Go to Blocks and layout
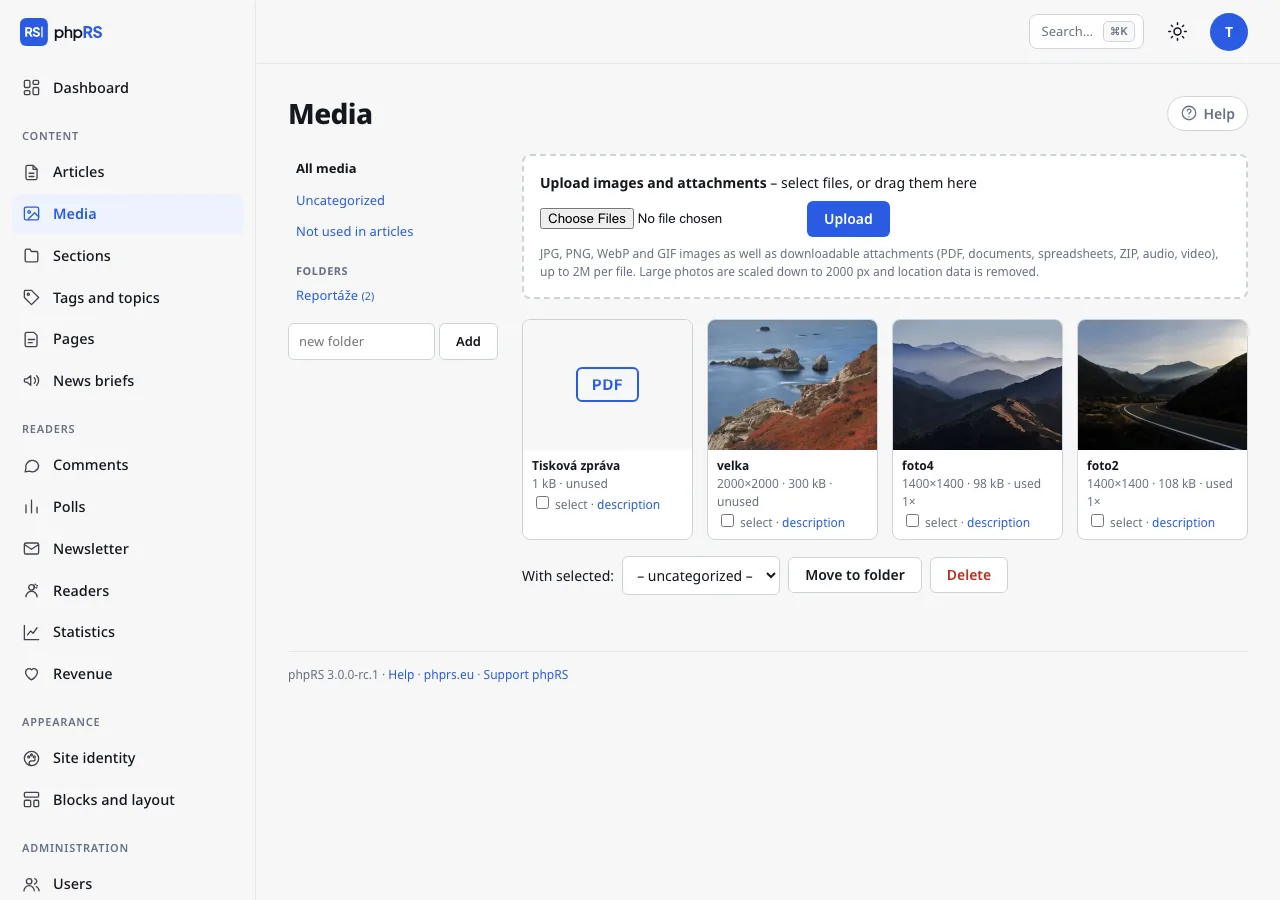The height and width of the screenshot is (900, 1280). click(x=128, y=800)
